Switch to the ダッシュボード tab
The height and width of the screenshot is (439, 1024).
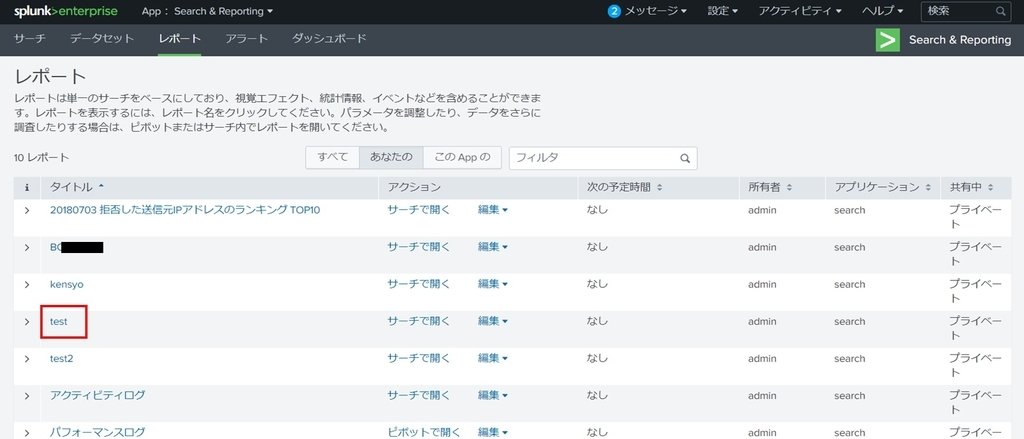click(329, 39)
